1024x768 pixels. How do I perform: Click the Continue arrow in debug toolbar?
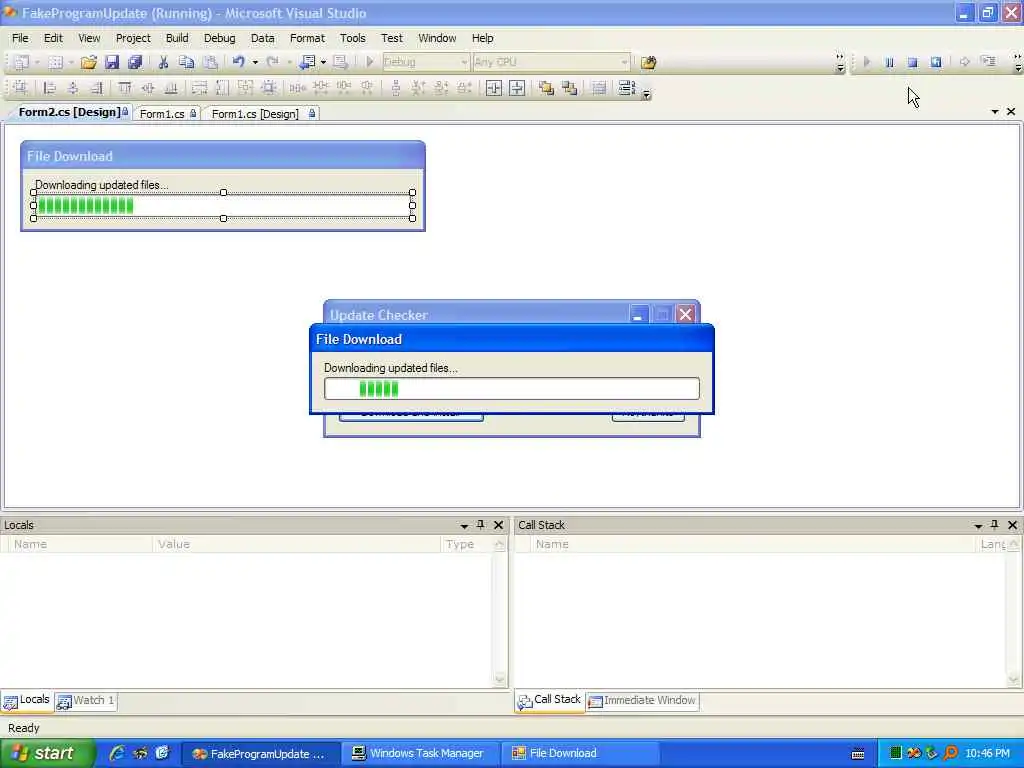tap(867, 62)
